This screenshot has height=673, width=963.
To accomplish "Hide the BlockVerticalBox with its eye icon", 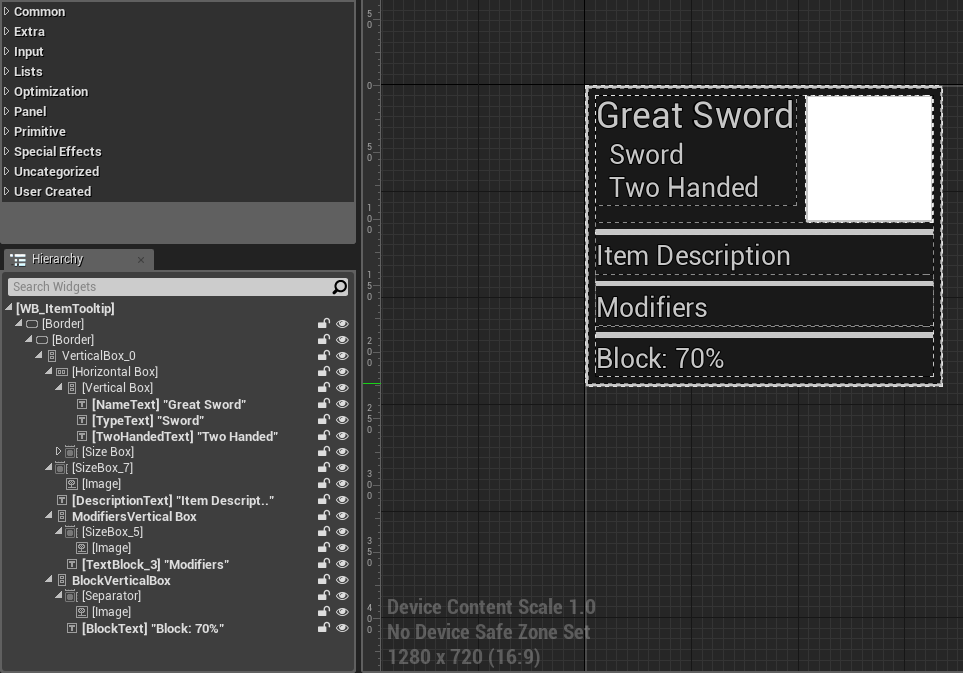I will 342,580.
